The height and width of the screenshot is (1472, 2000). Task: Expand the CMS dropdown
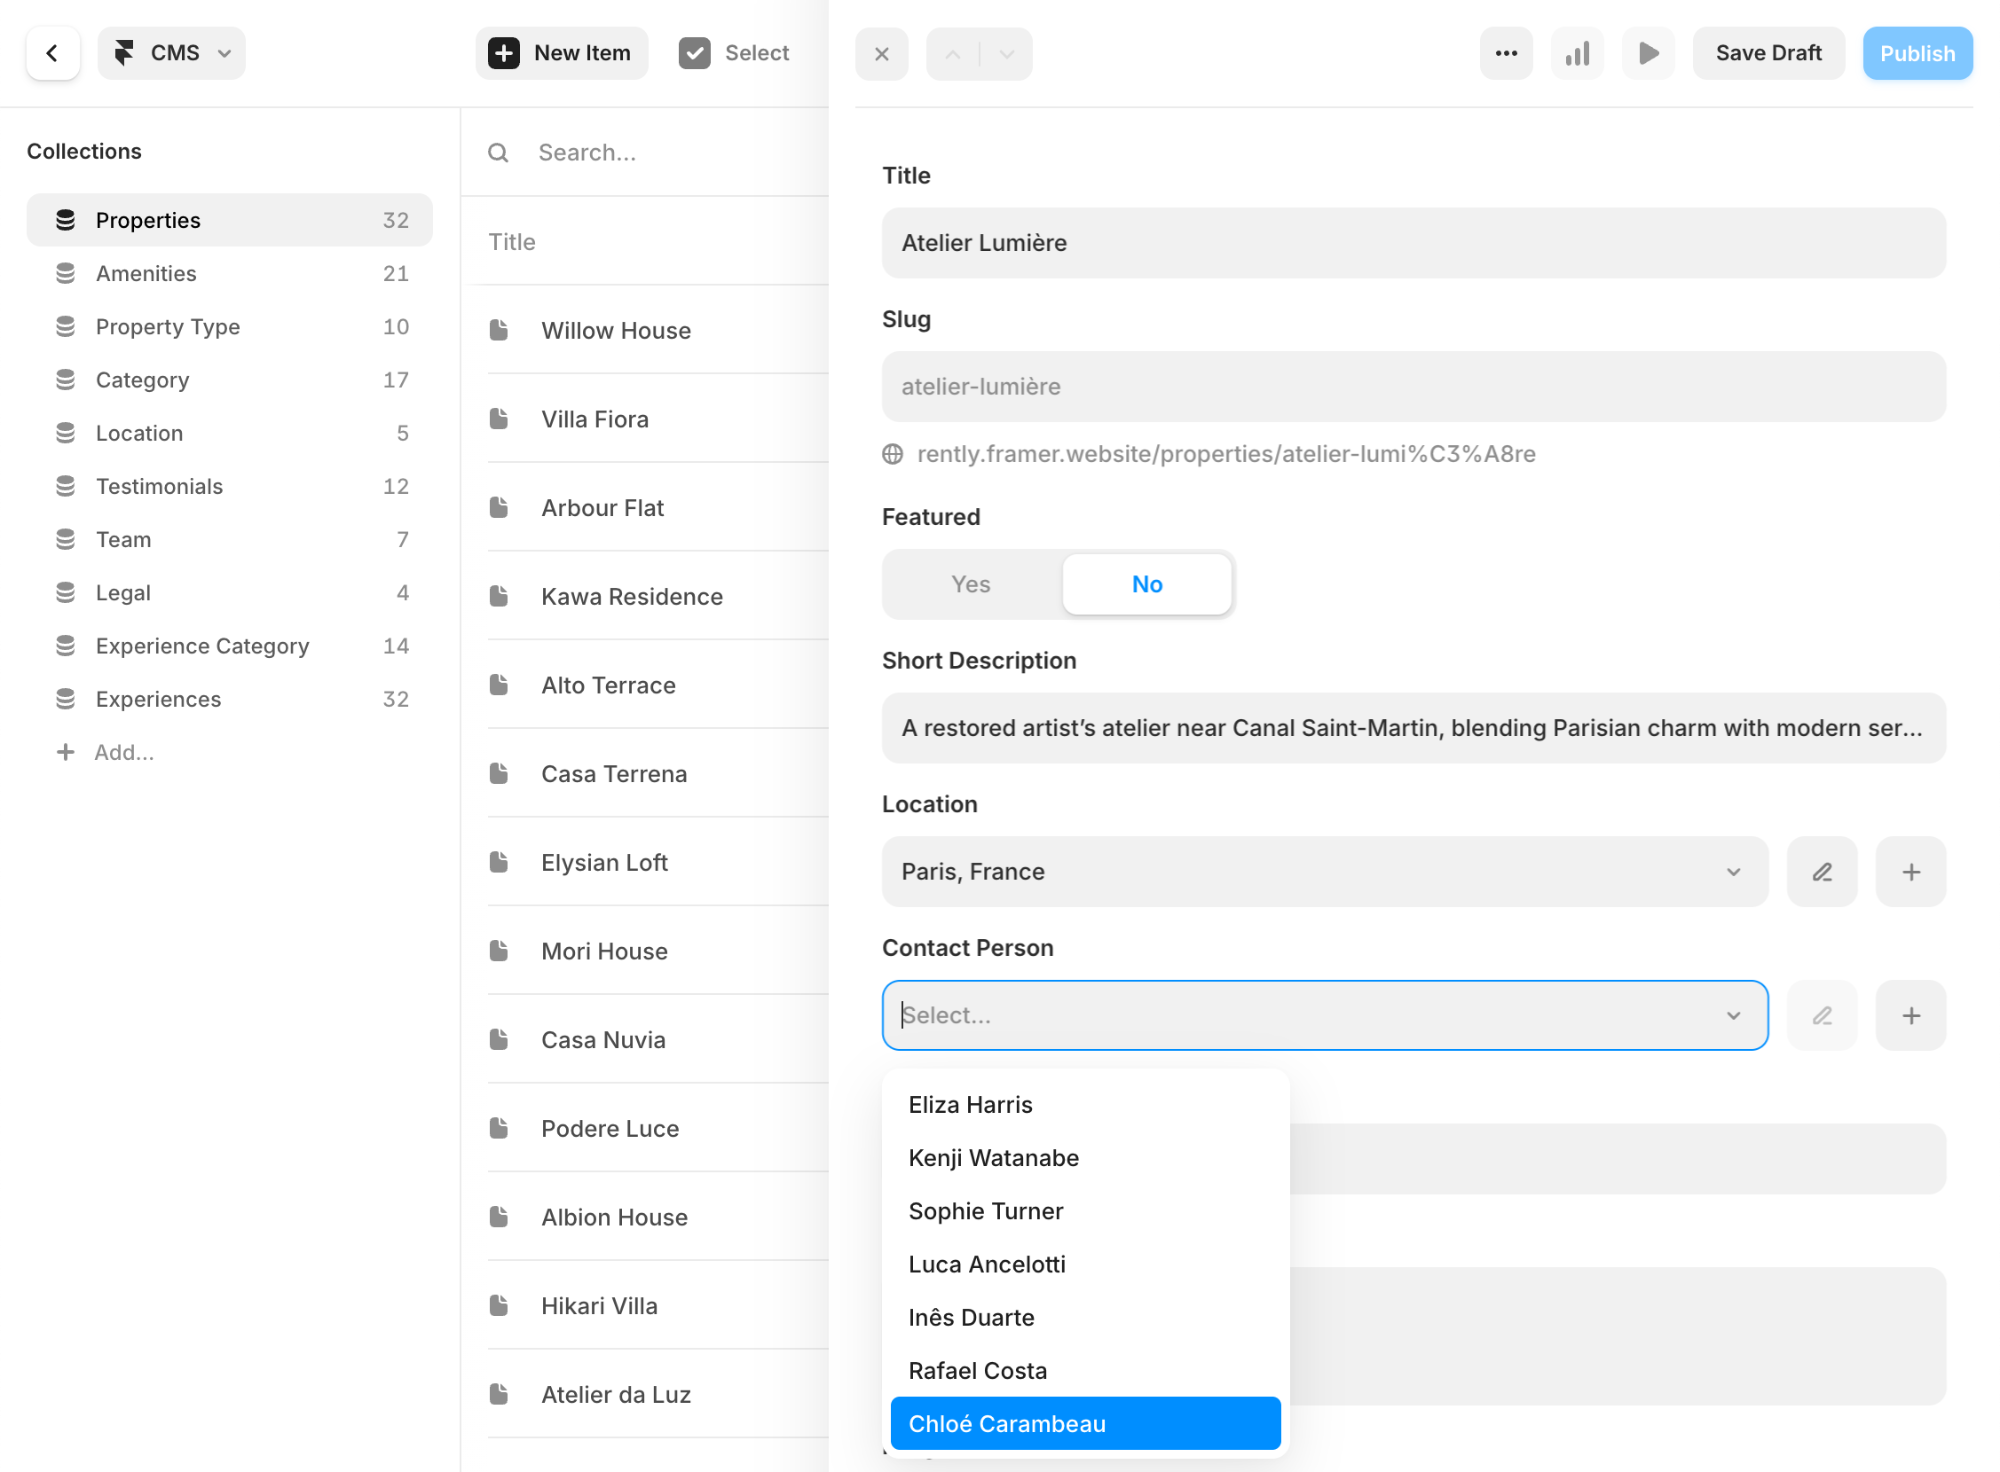(172, 53)
